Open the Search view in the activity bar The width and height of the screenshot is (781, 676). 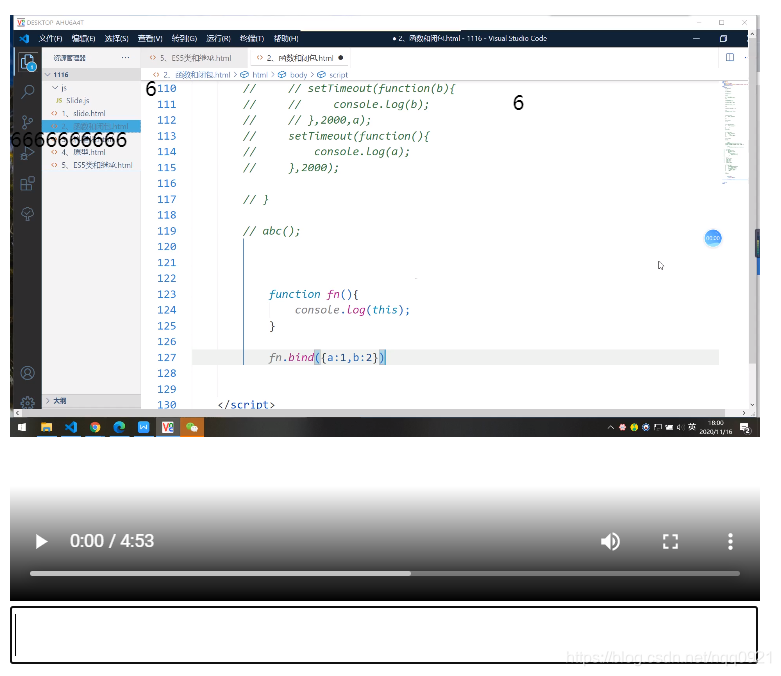tap(28, 92)
